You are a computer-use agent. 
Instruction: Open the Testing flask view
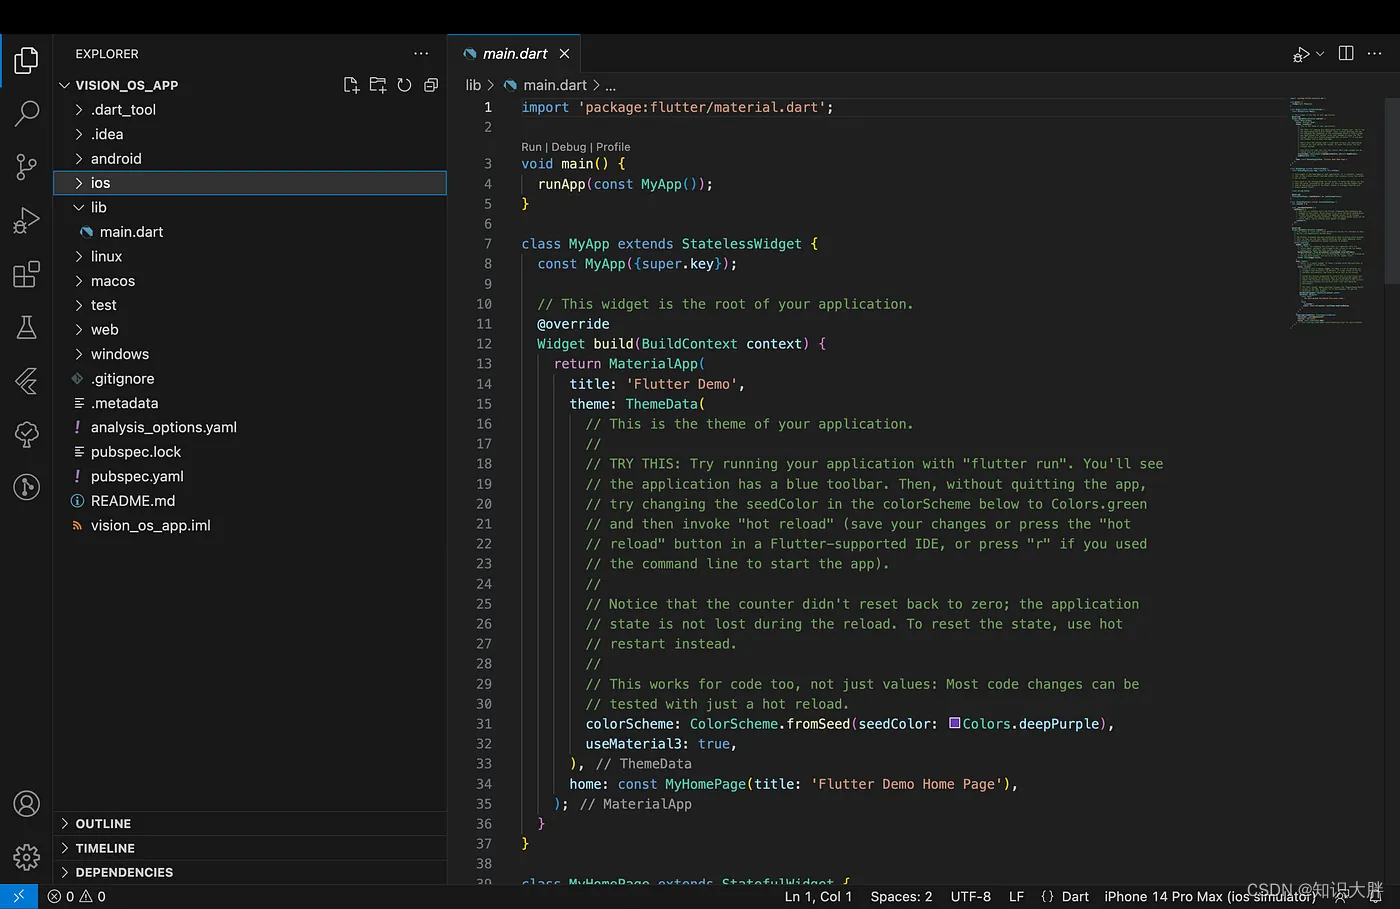click(26, 327)
